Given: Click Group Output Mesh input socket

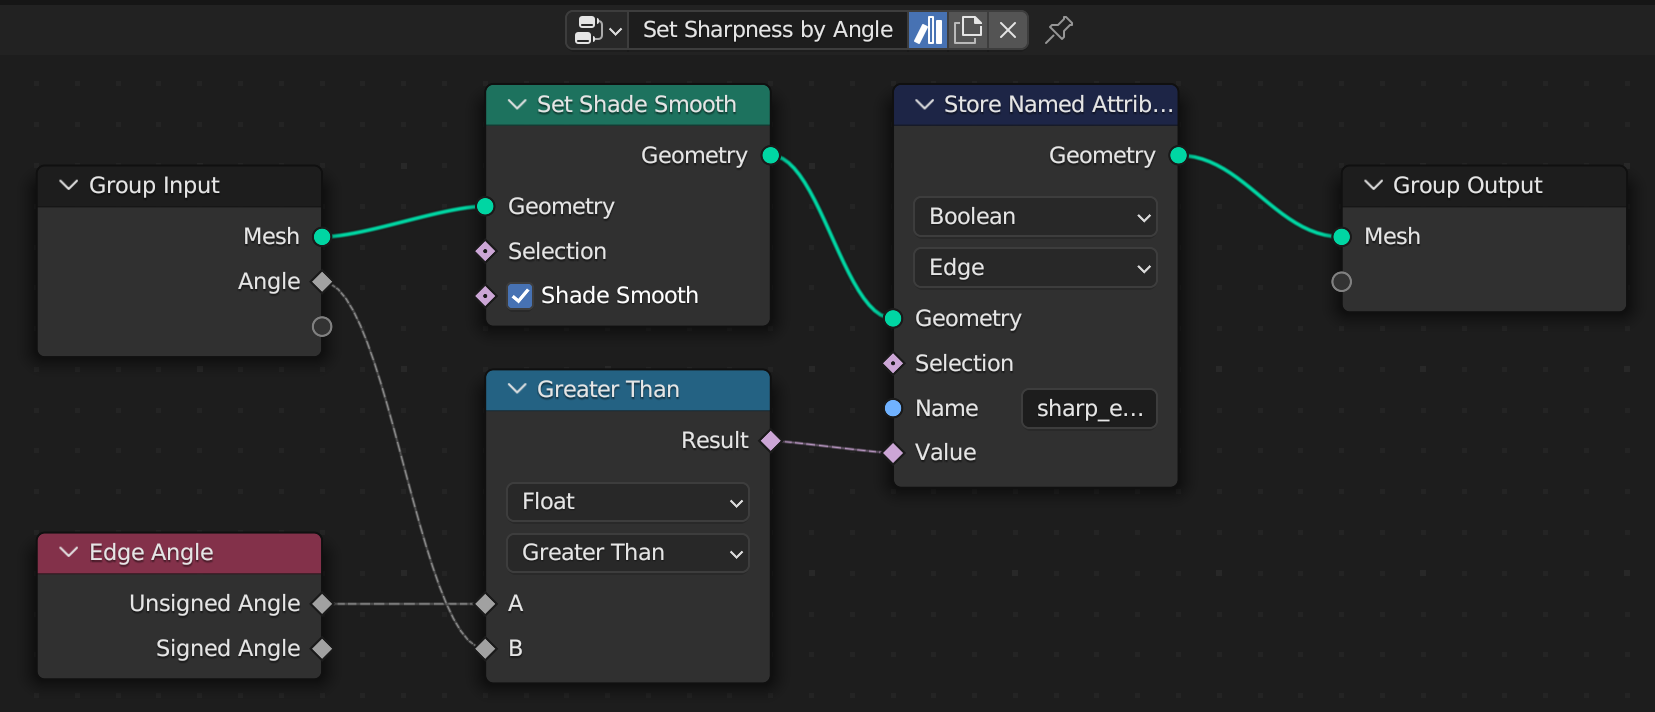Looking at the screenshot, I should pos(1342,237).
